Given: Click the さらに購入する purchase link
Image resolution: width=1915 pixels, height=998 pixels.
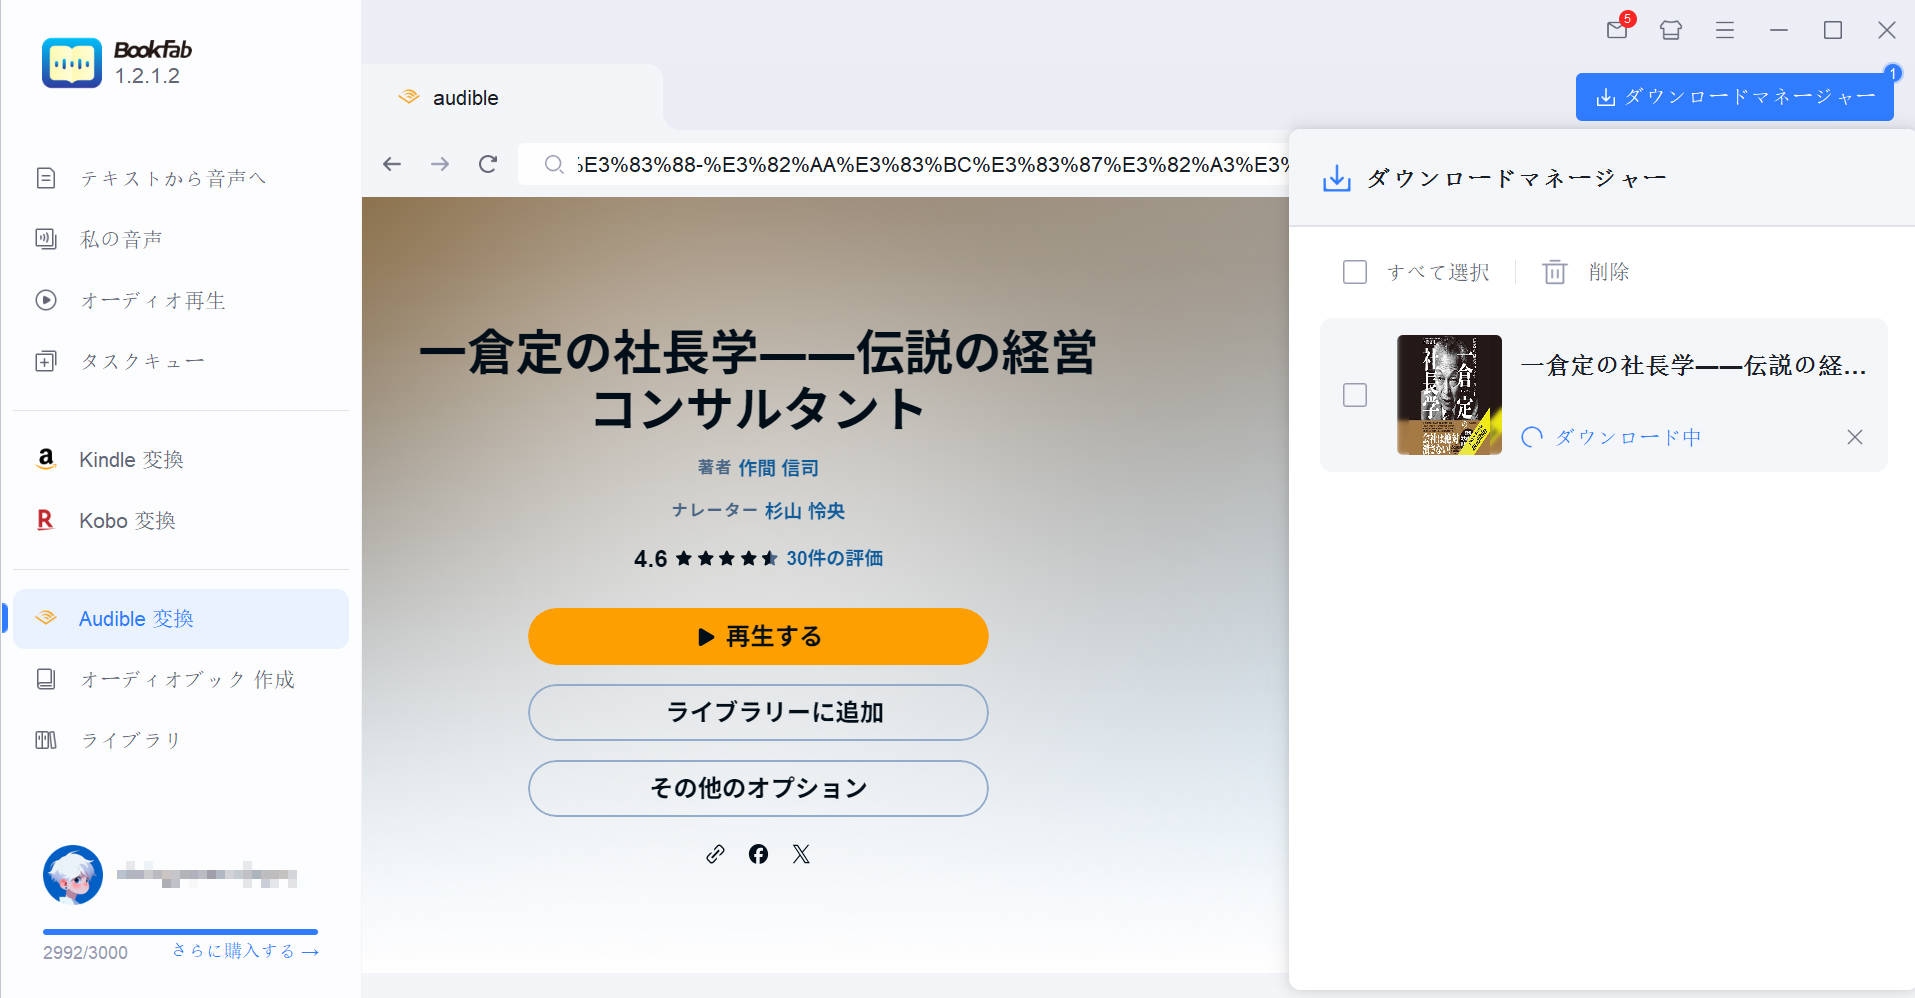Looking at the screenshot, I should point(243,949).
